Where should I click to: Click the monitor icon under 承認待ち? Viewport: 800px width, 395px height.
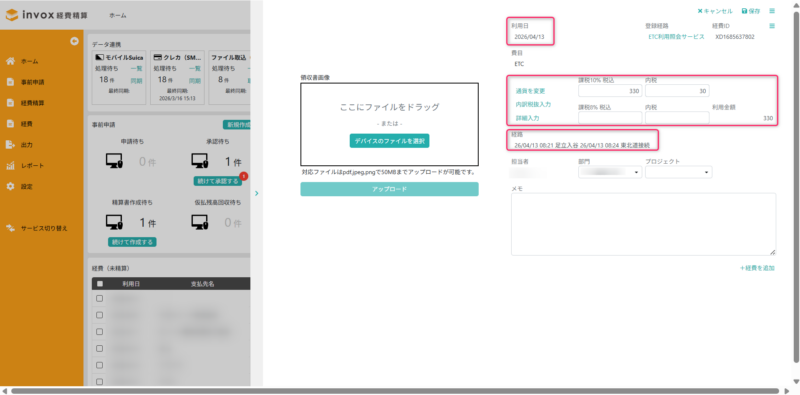(200, 161)
